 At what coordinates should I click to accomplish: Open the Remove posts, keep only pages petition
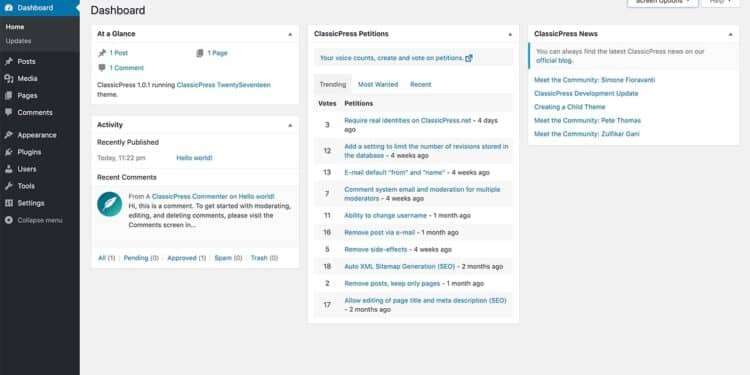click(x=392, y=284)
